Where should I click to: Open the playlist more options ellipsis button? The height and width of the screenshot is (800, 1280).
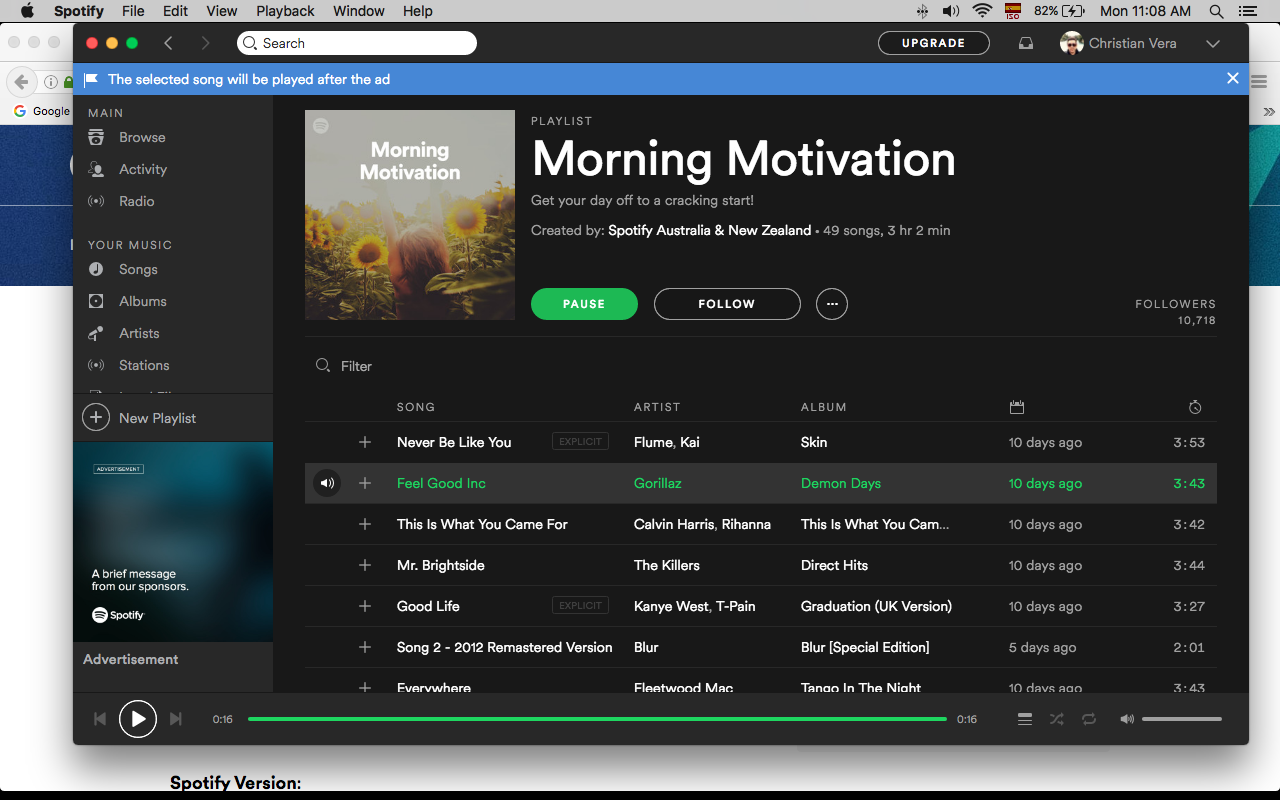[x=832, y=304]
